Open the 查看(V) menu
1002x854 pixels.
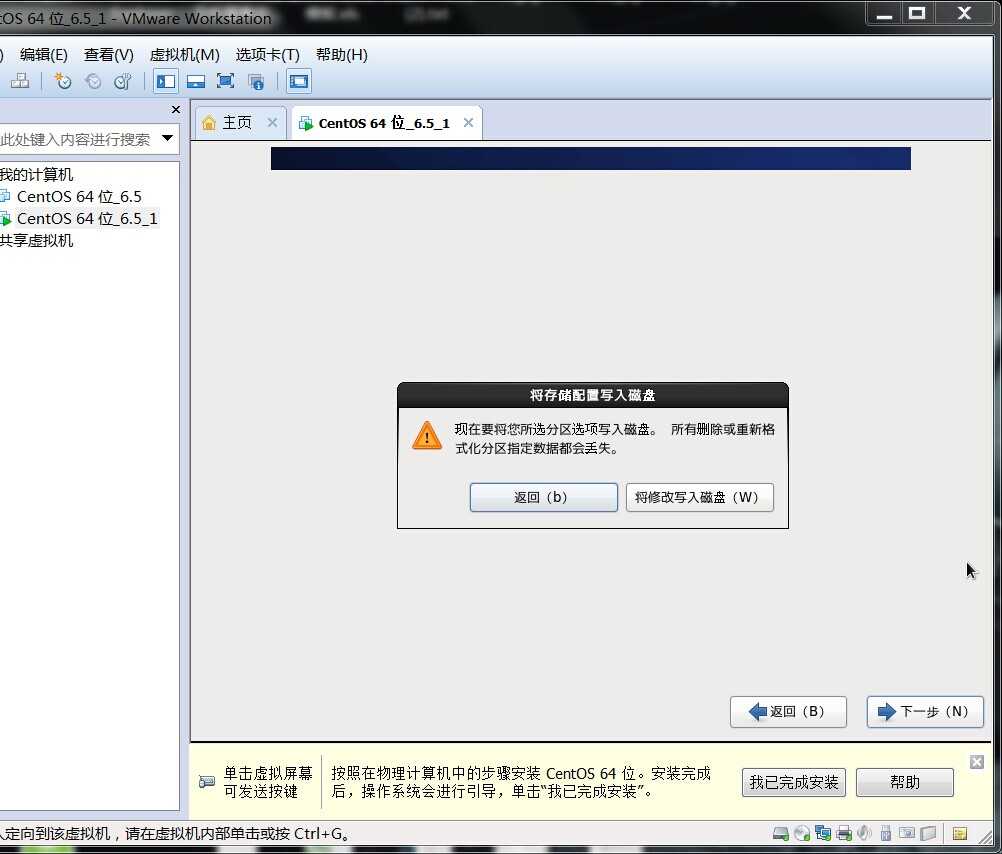click(109, 55)
